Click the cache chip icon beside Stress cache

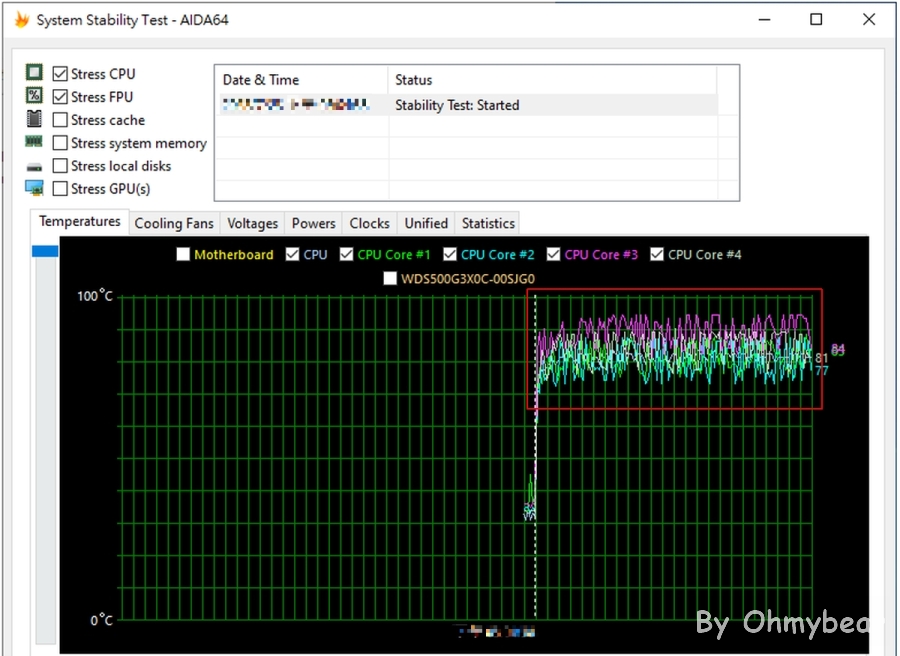[x=34, y=119]
